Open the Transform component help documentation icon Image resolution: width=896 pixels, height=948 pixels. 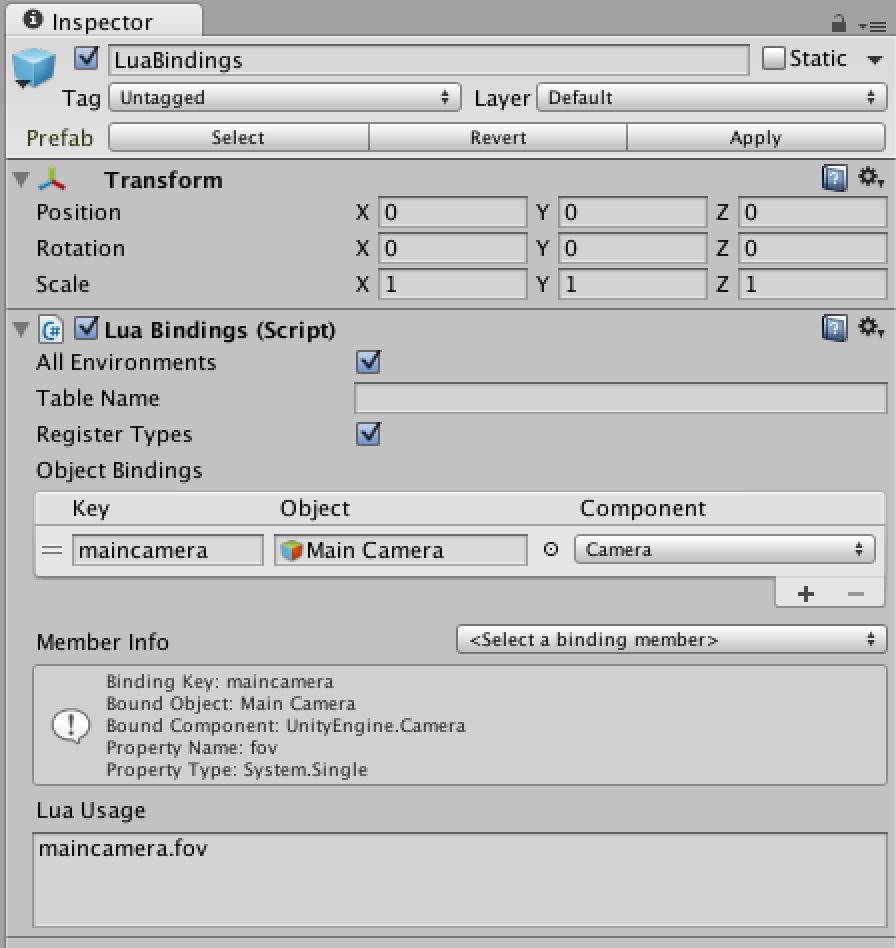(836, 177)
